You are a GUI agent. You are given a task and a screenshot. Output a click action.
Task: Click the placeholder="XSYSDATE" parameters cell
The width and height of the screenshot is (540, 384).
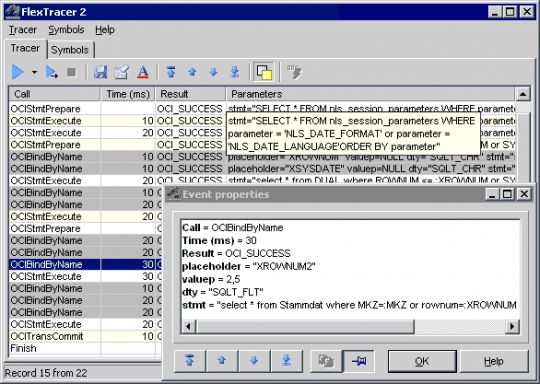pos(371,169)
